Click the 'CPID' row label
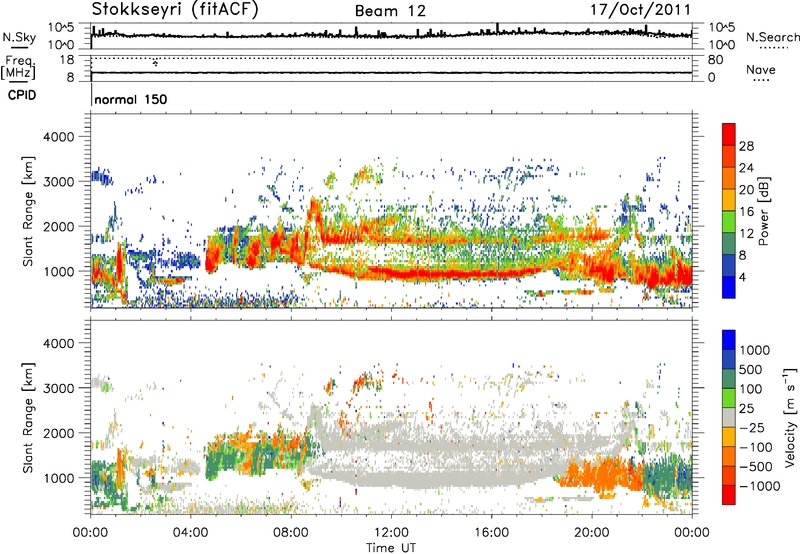This screenshot has width=800, height=554. (x=22, y=95)
